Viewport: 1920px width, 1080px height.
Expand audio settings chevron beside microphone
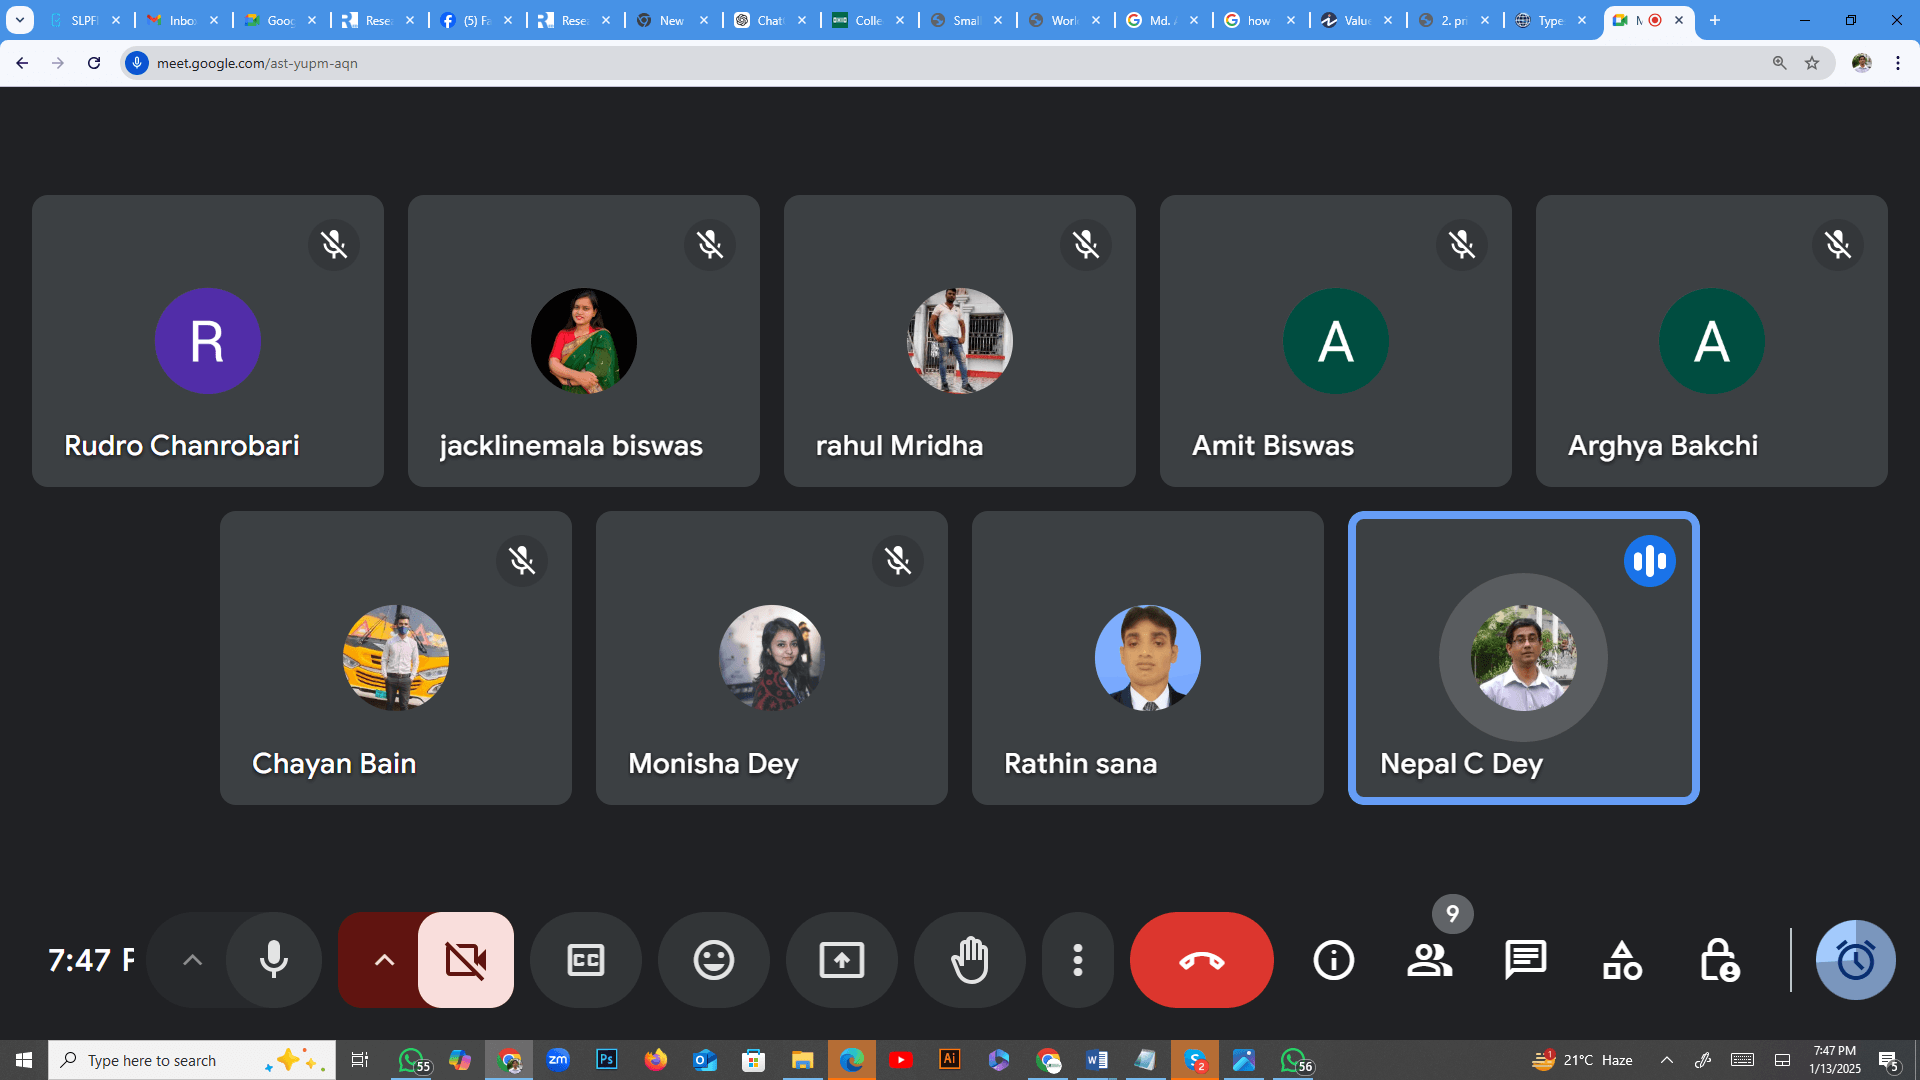coord(192,960)
